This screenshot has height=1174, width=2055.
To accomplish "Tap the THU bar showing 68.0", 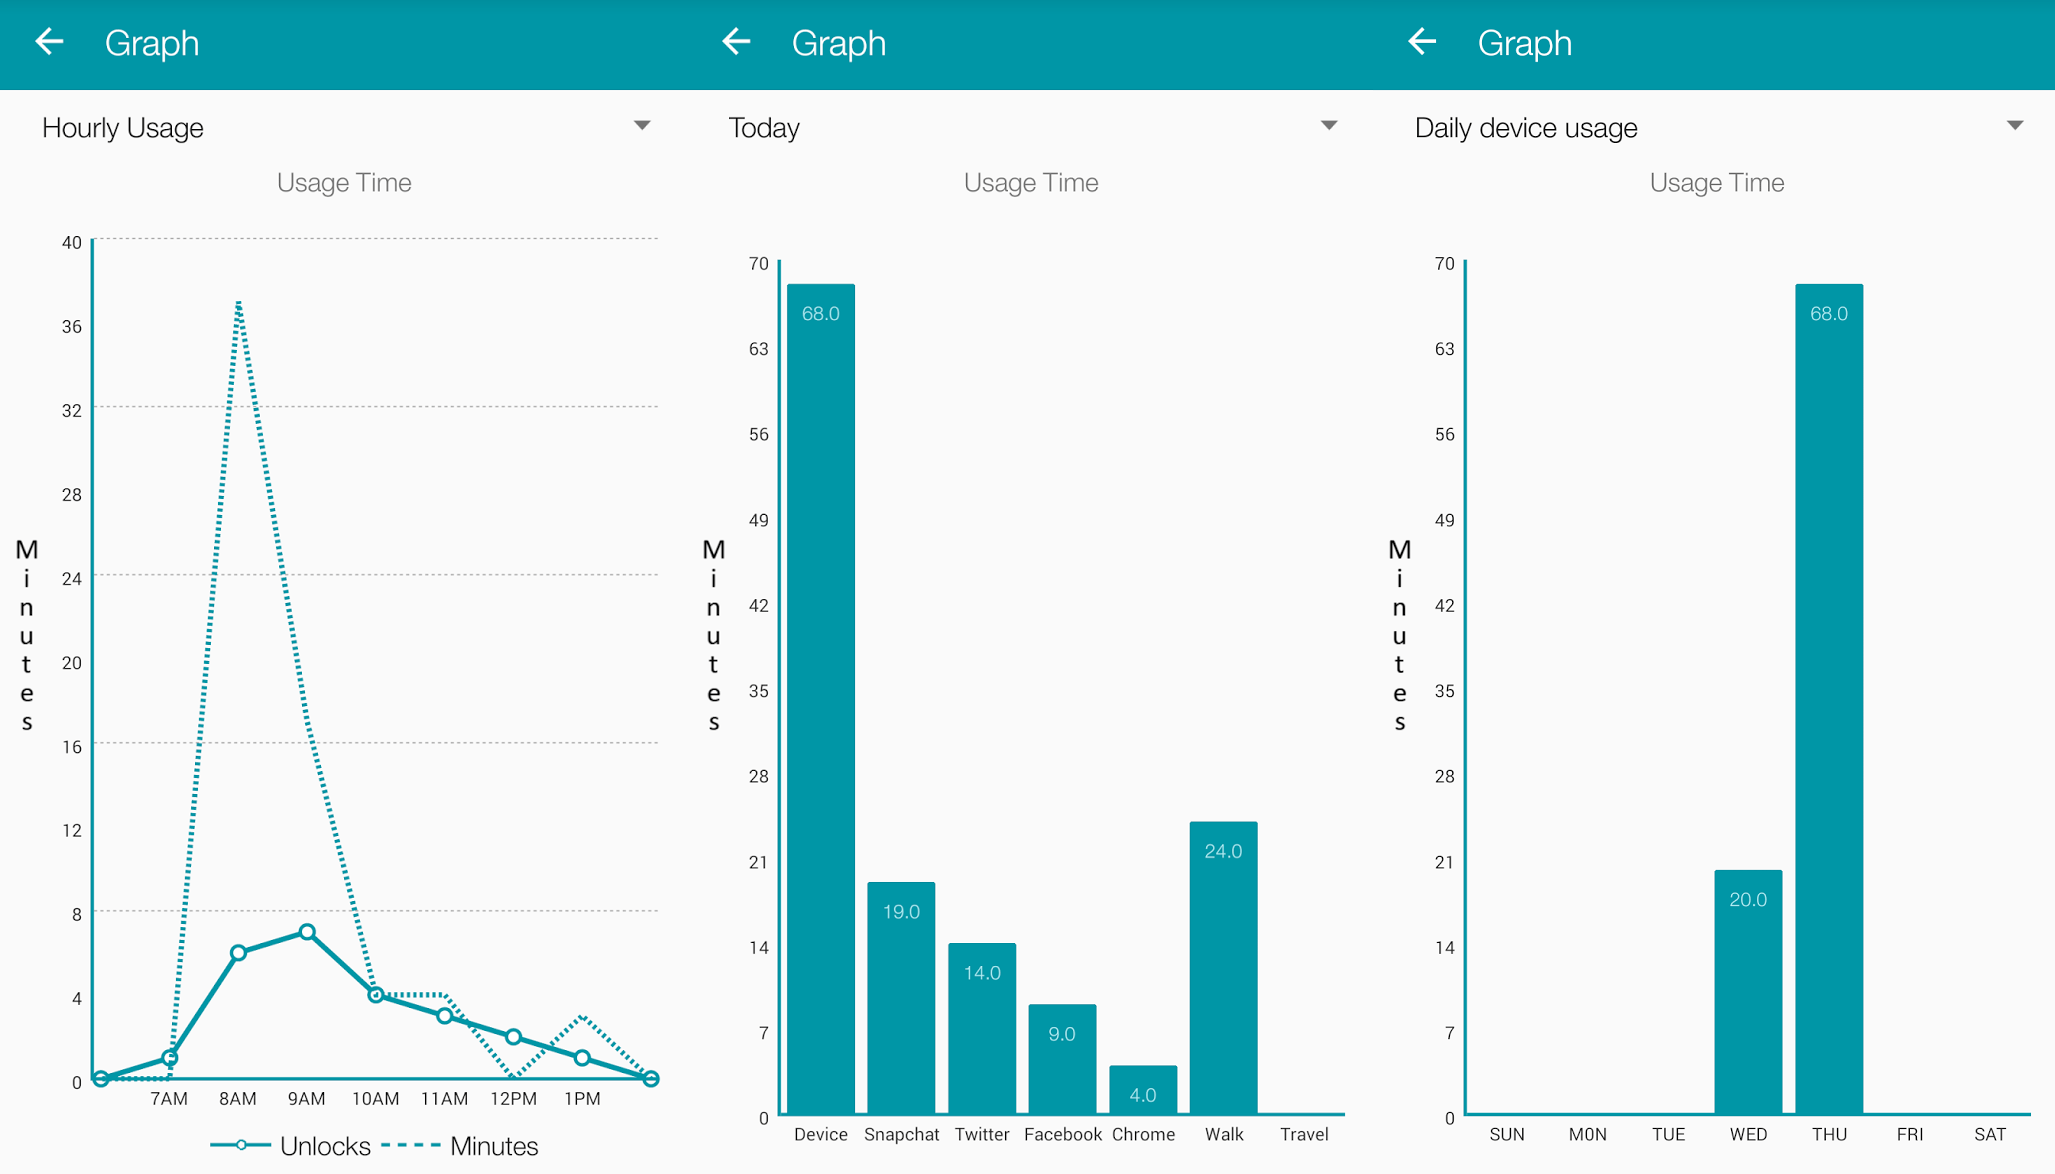I will tap(1829, 698).
